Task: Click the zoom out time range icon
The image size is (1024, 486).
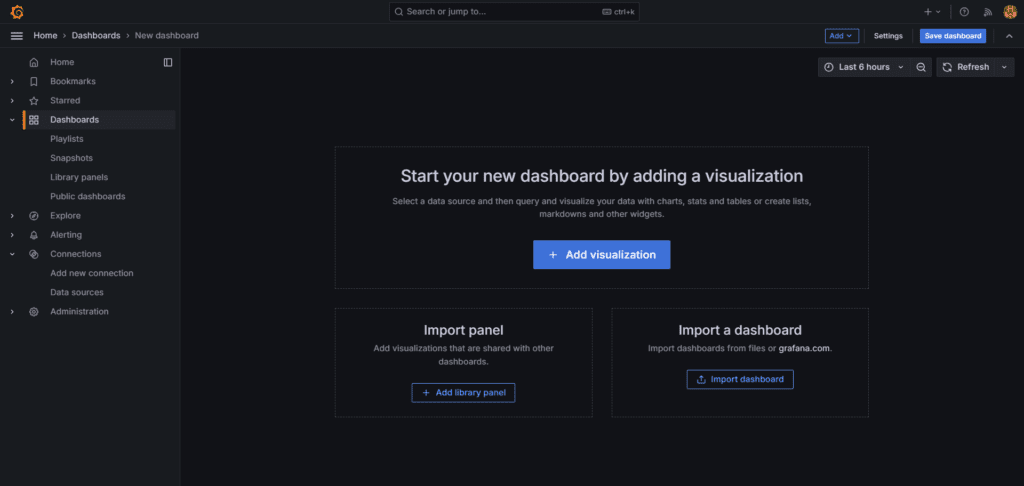Action: tap(921, 67)
